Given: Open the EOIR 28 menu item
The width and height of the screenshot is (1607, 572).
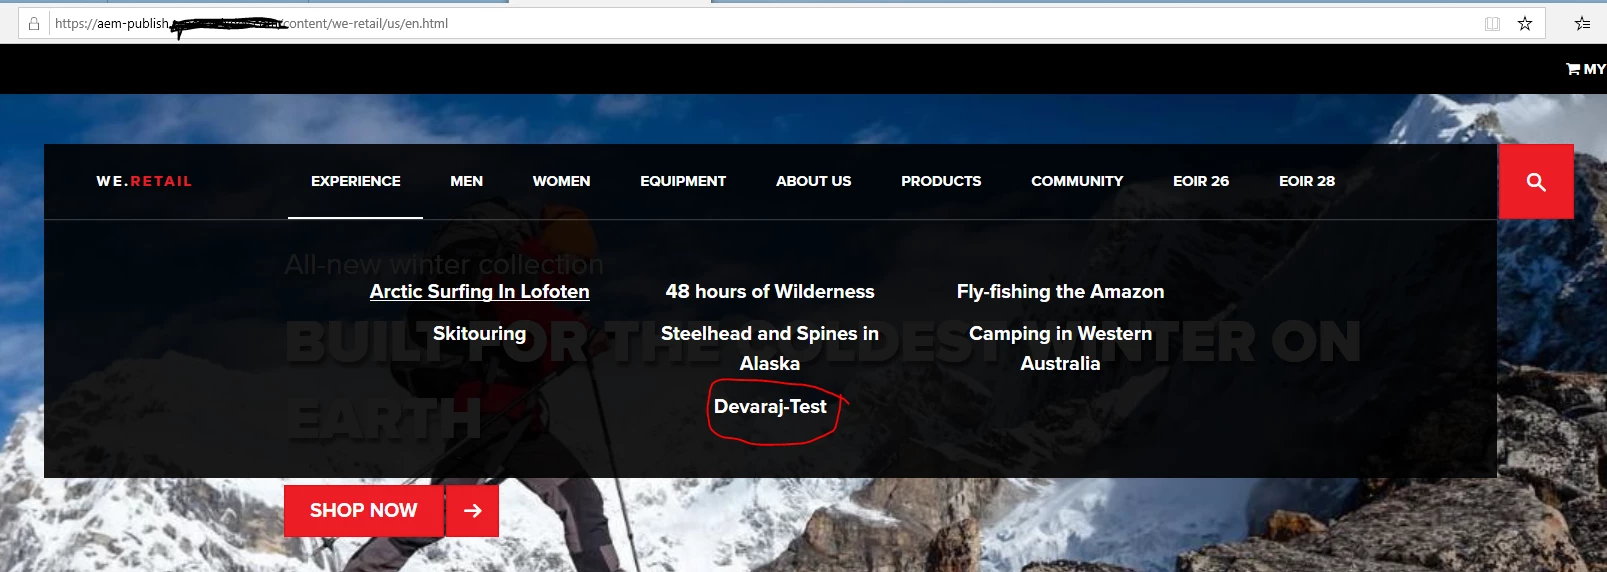Looking at the screenshot, I should tap(1307, 181).
